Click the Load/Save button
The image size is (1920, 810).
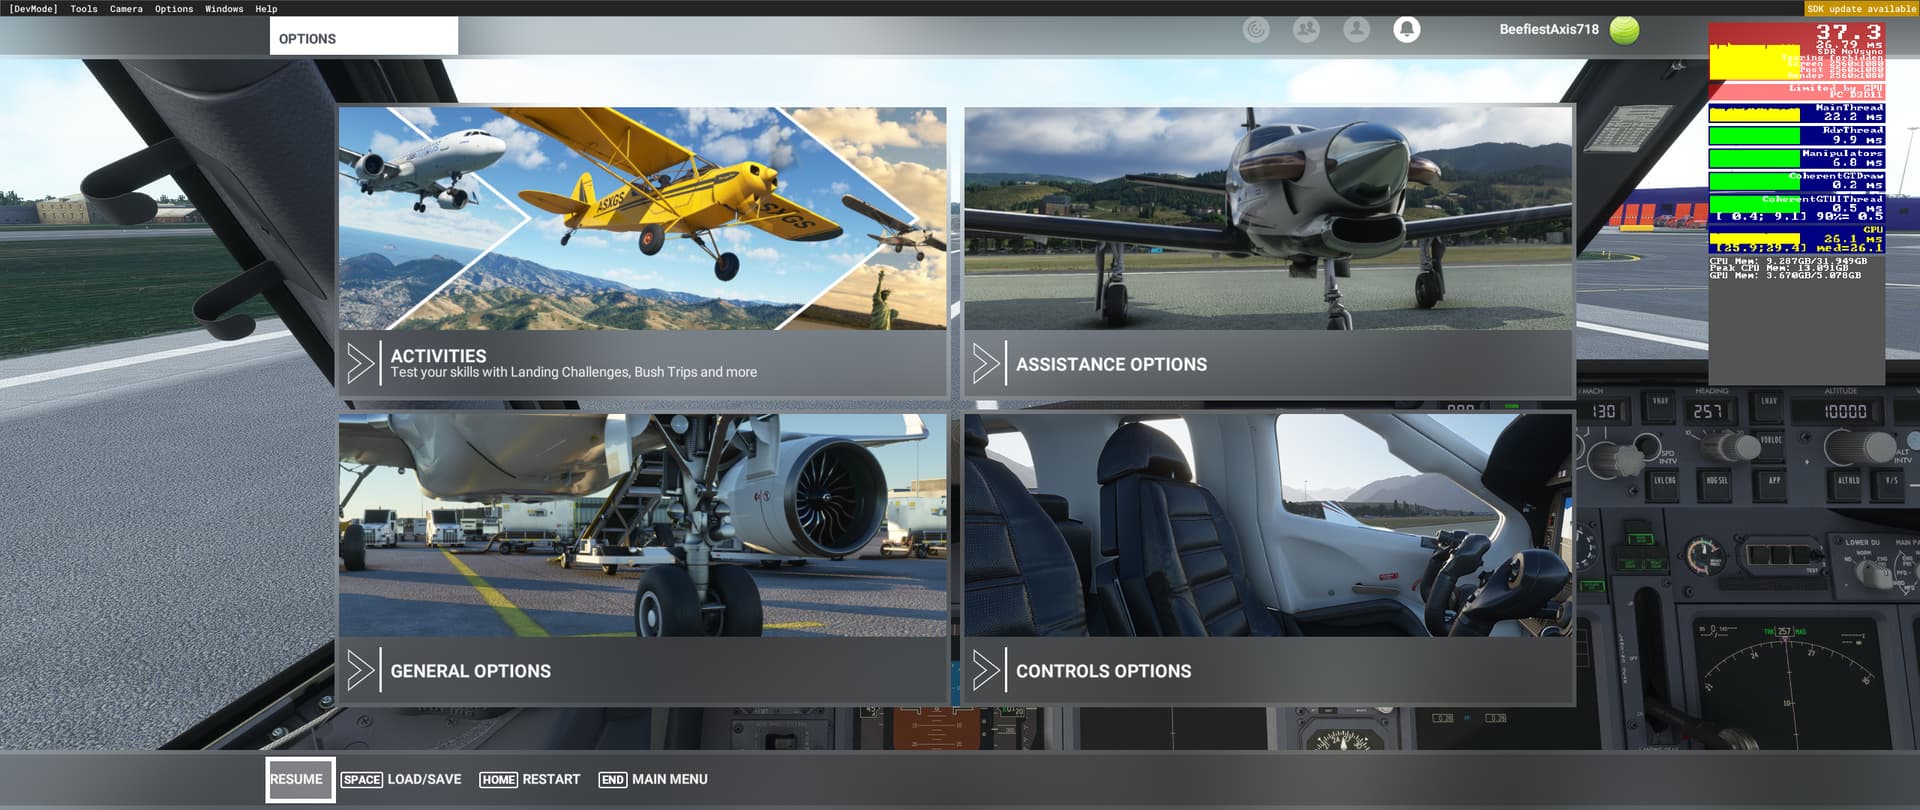(x=402, y=779)
